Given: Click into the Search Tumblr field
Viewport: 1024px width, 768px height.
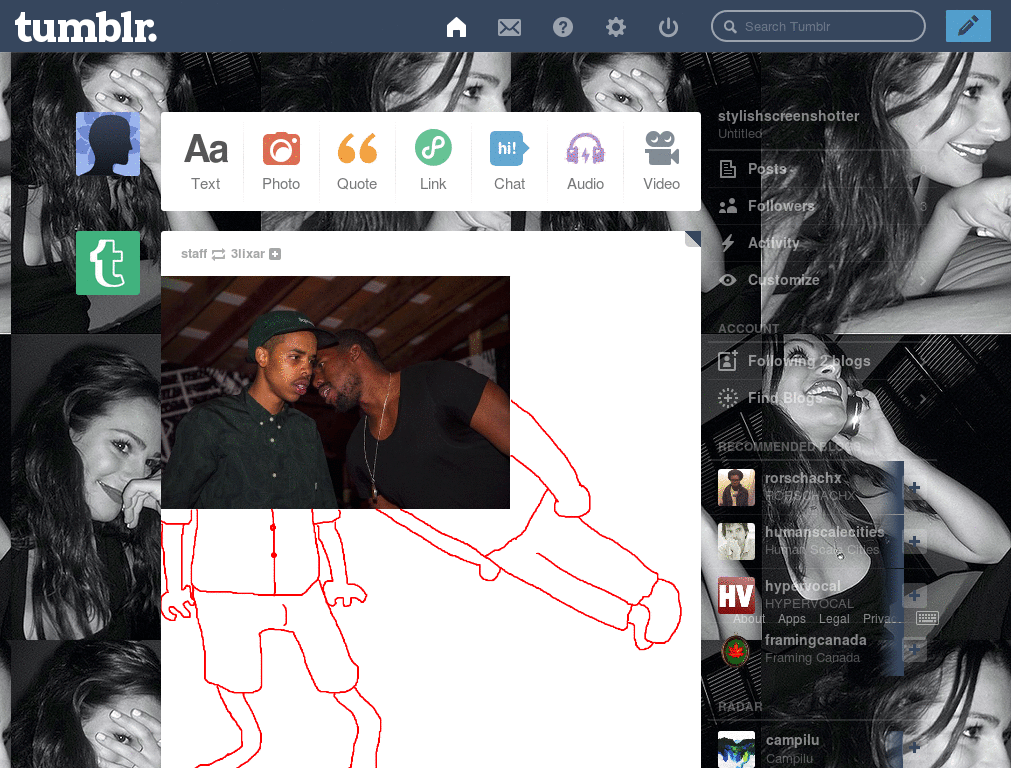Looking at the screenshot, I should tap(818, 26).
